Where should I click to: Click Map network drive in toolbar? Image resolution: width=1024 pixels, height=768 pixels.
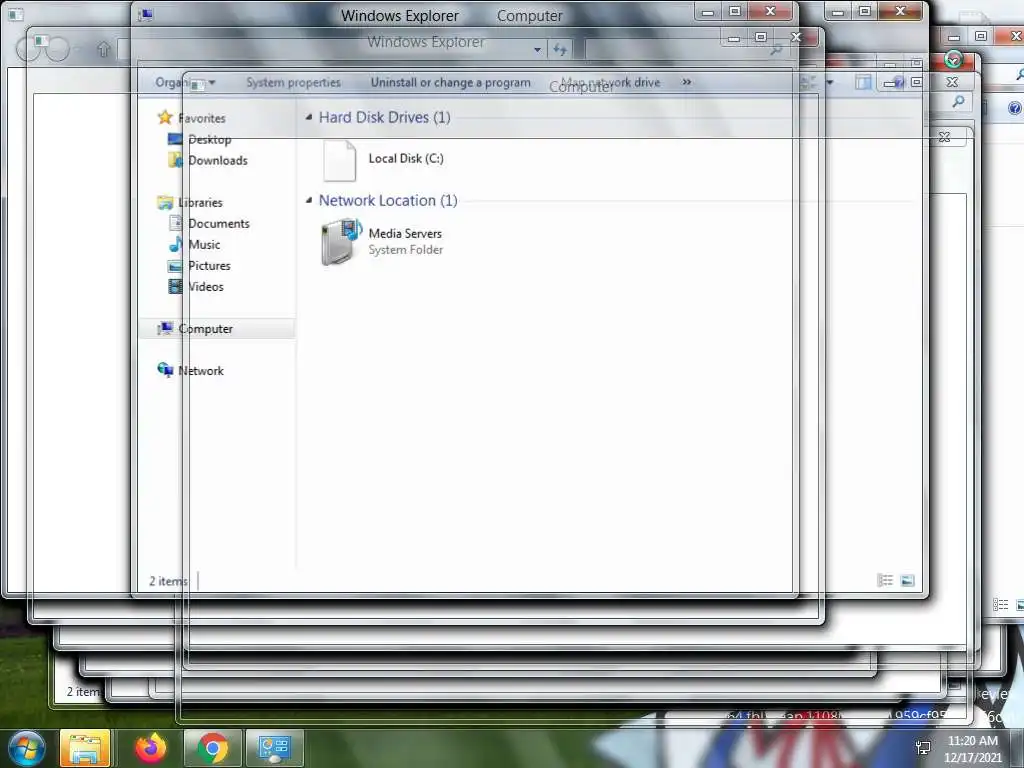[610, 82]
